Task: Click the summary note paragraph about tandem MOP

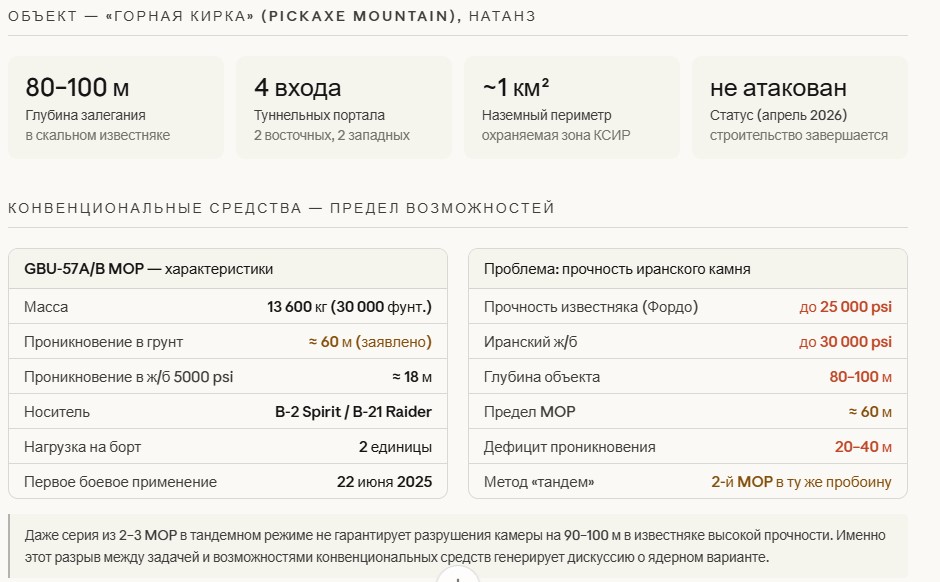Action: [457, 546]
